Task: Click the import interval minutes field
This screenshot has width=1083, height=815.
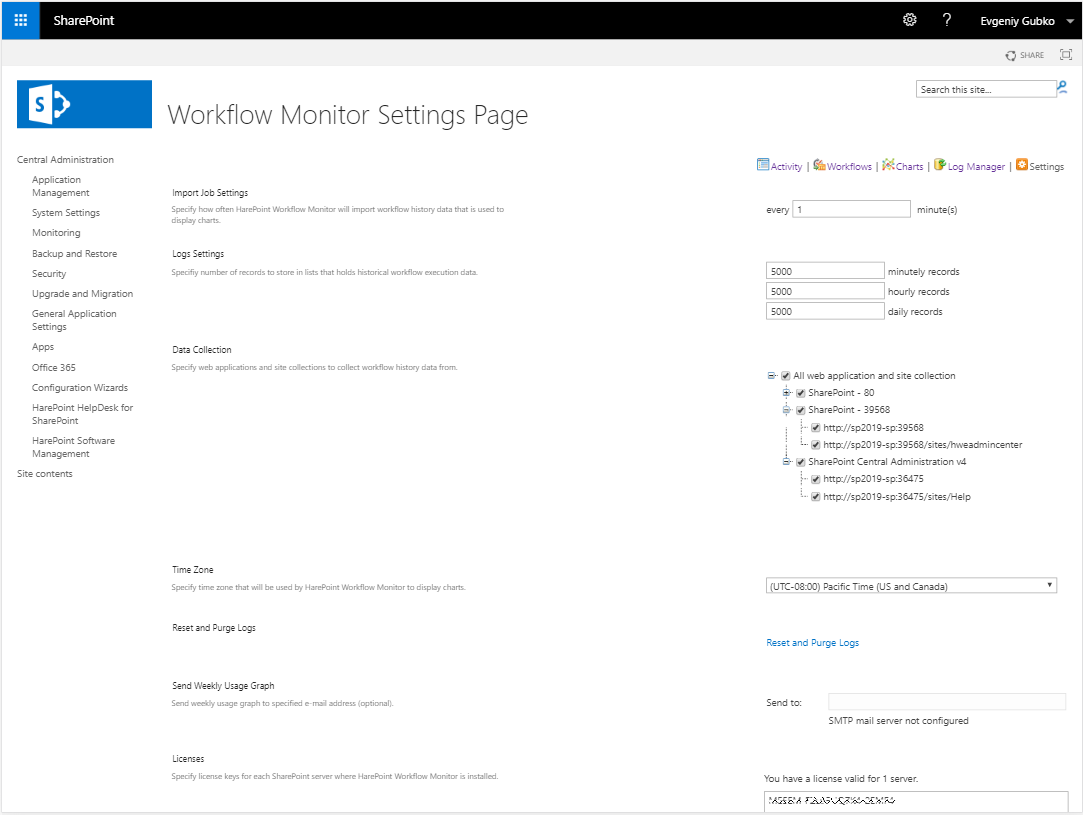Action: pyautogui.click(x=850, y=210)
